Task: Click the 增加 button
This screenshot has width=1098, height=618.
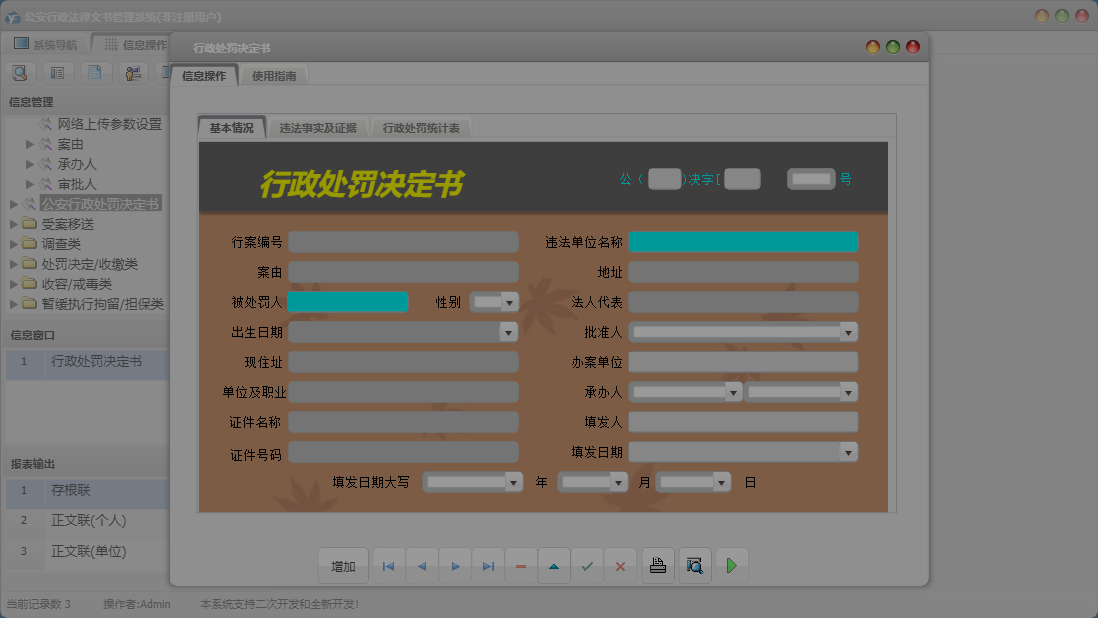Action: pyautogui.click(x=343, y=566)
